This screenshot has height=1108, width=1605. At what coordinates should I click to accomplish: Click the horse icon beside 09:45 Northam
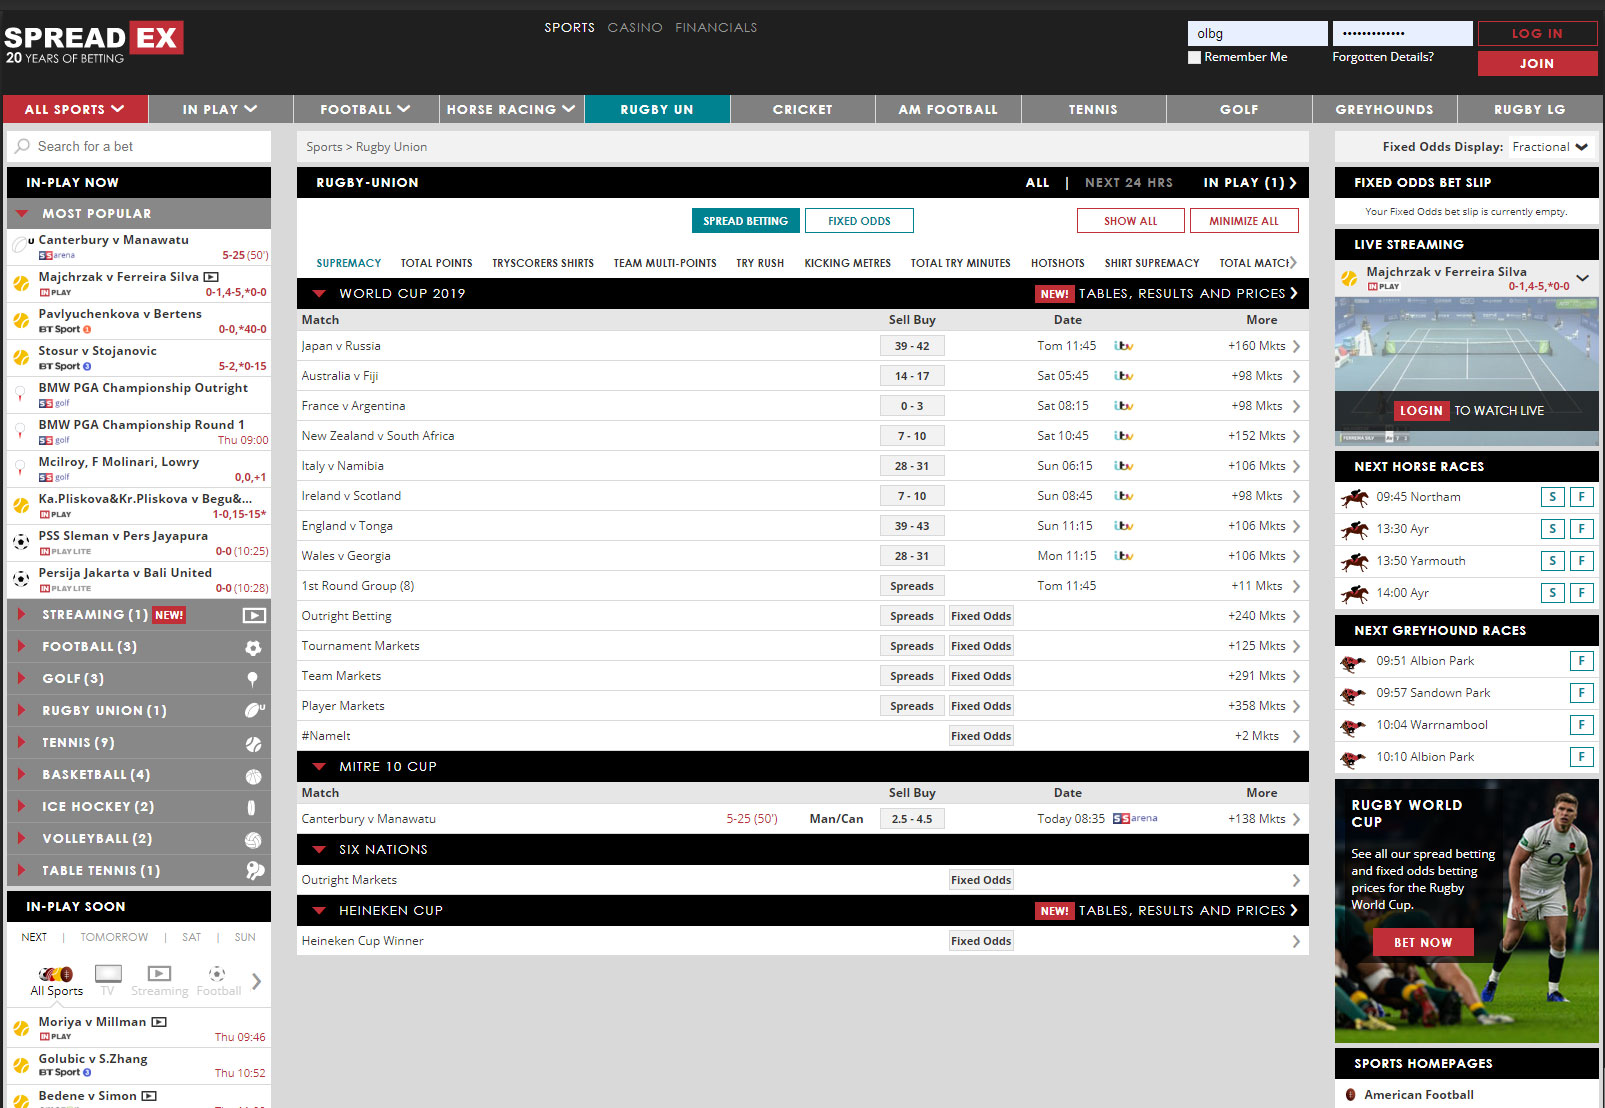point(1355,498)
